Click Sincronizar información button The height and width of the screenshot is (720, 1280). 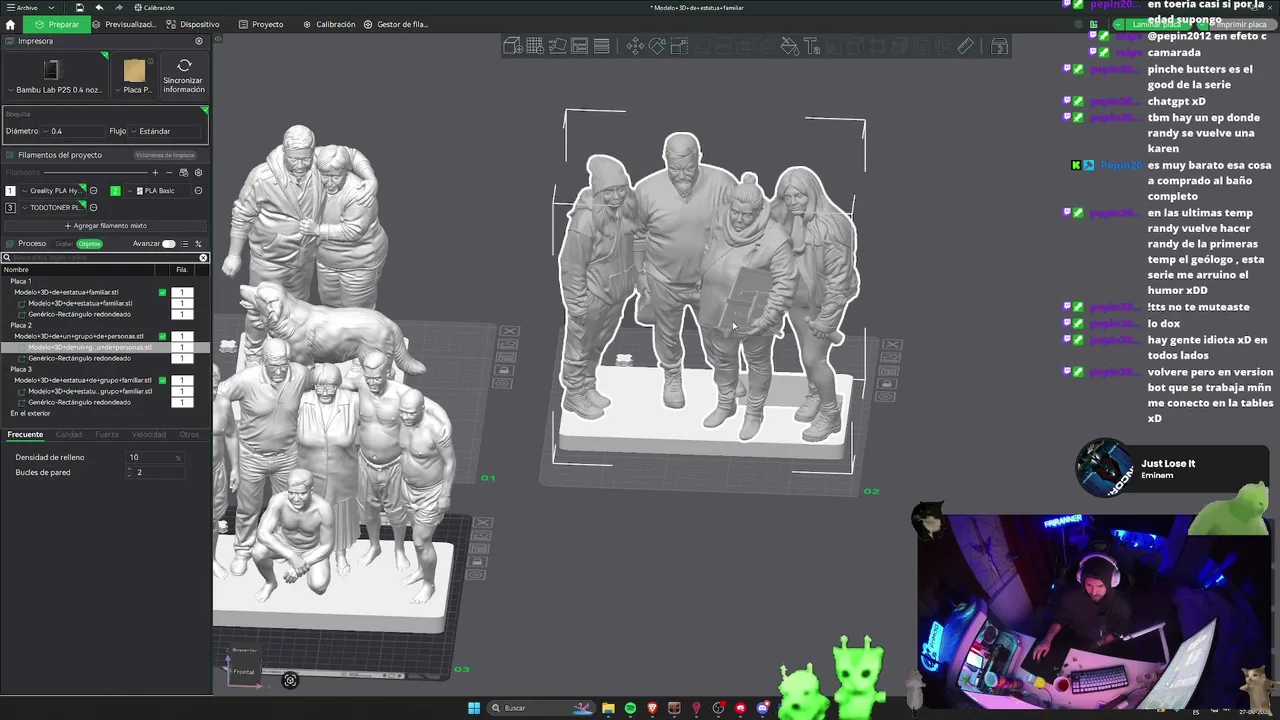click(184, 77)
